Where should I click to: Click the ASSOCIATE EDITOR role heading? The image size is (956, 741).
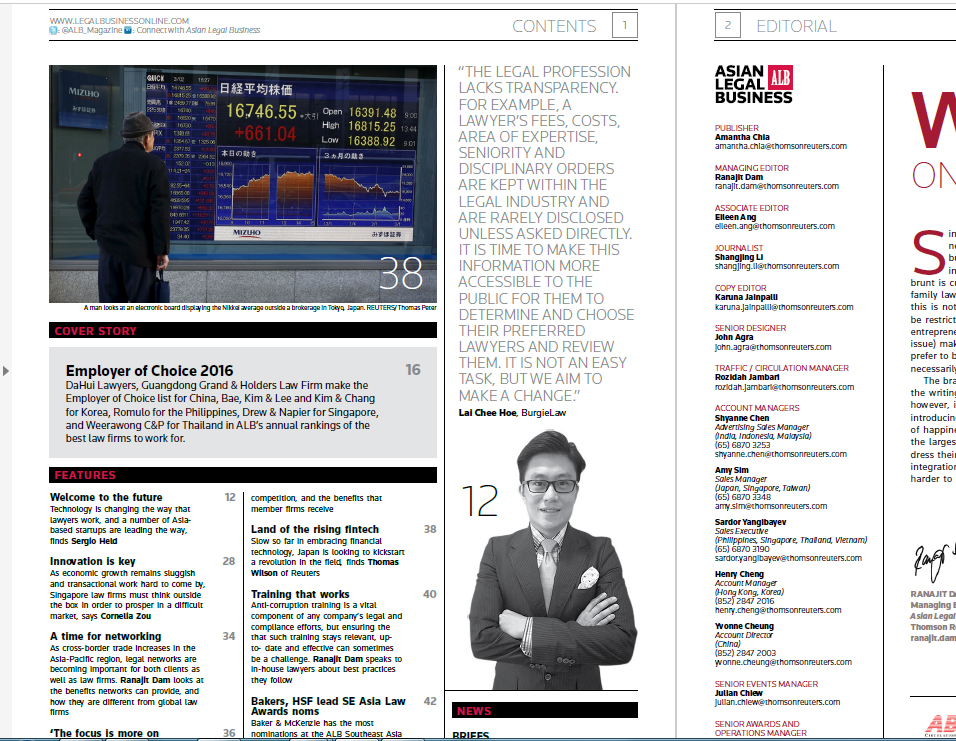tap(752, 208)
